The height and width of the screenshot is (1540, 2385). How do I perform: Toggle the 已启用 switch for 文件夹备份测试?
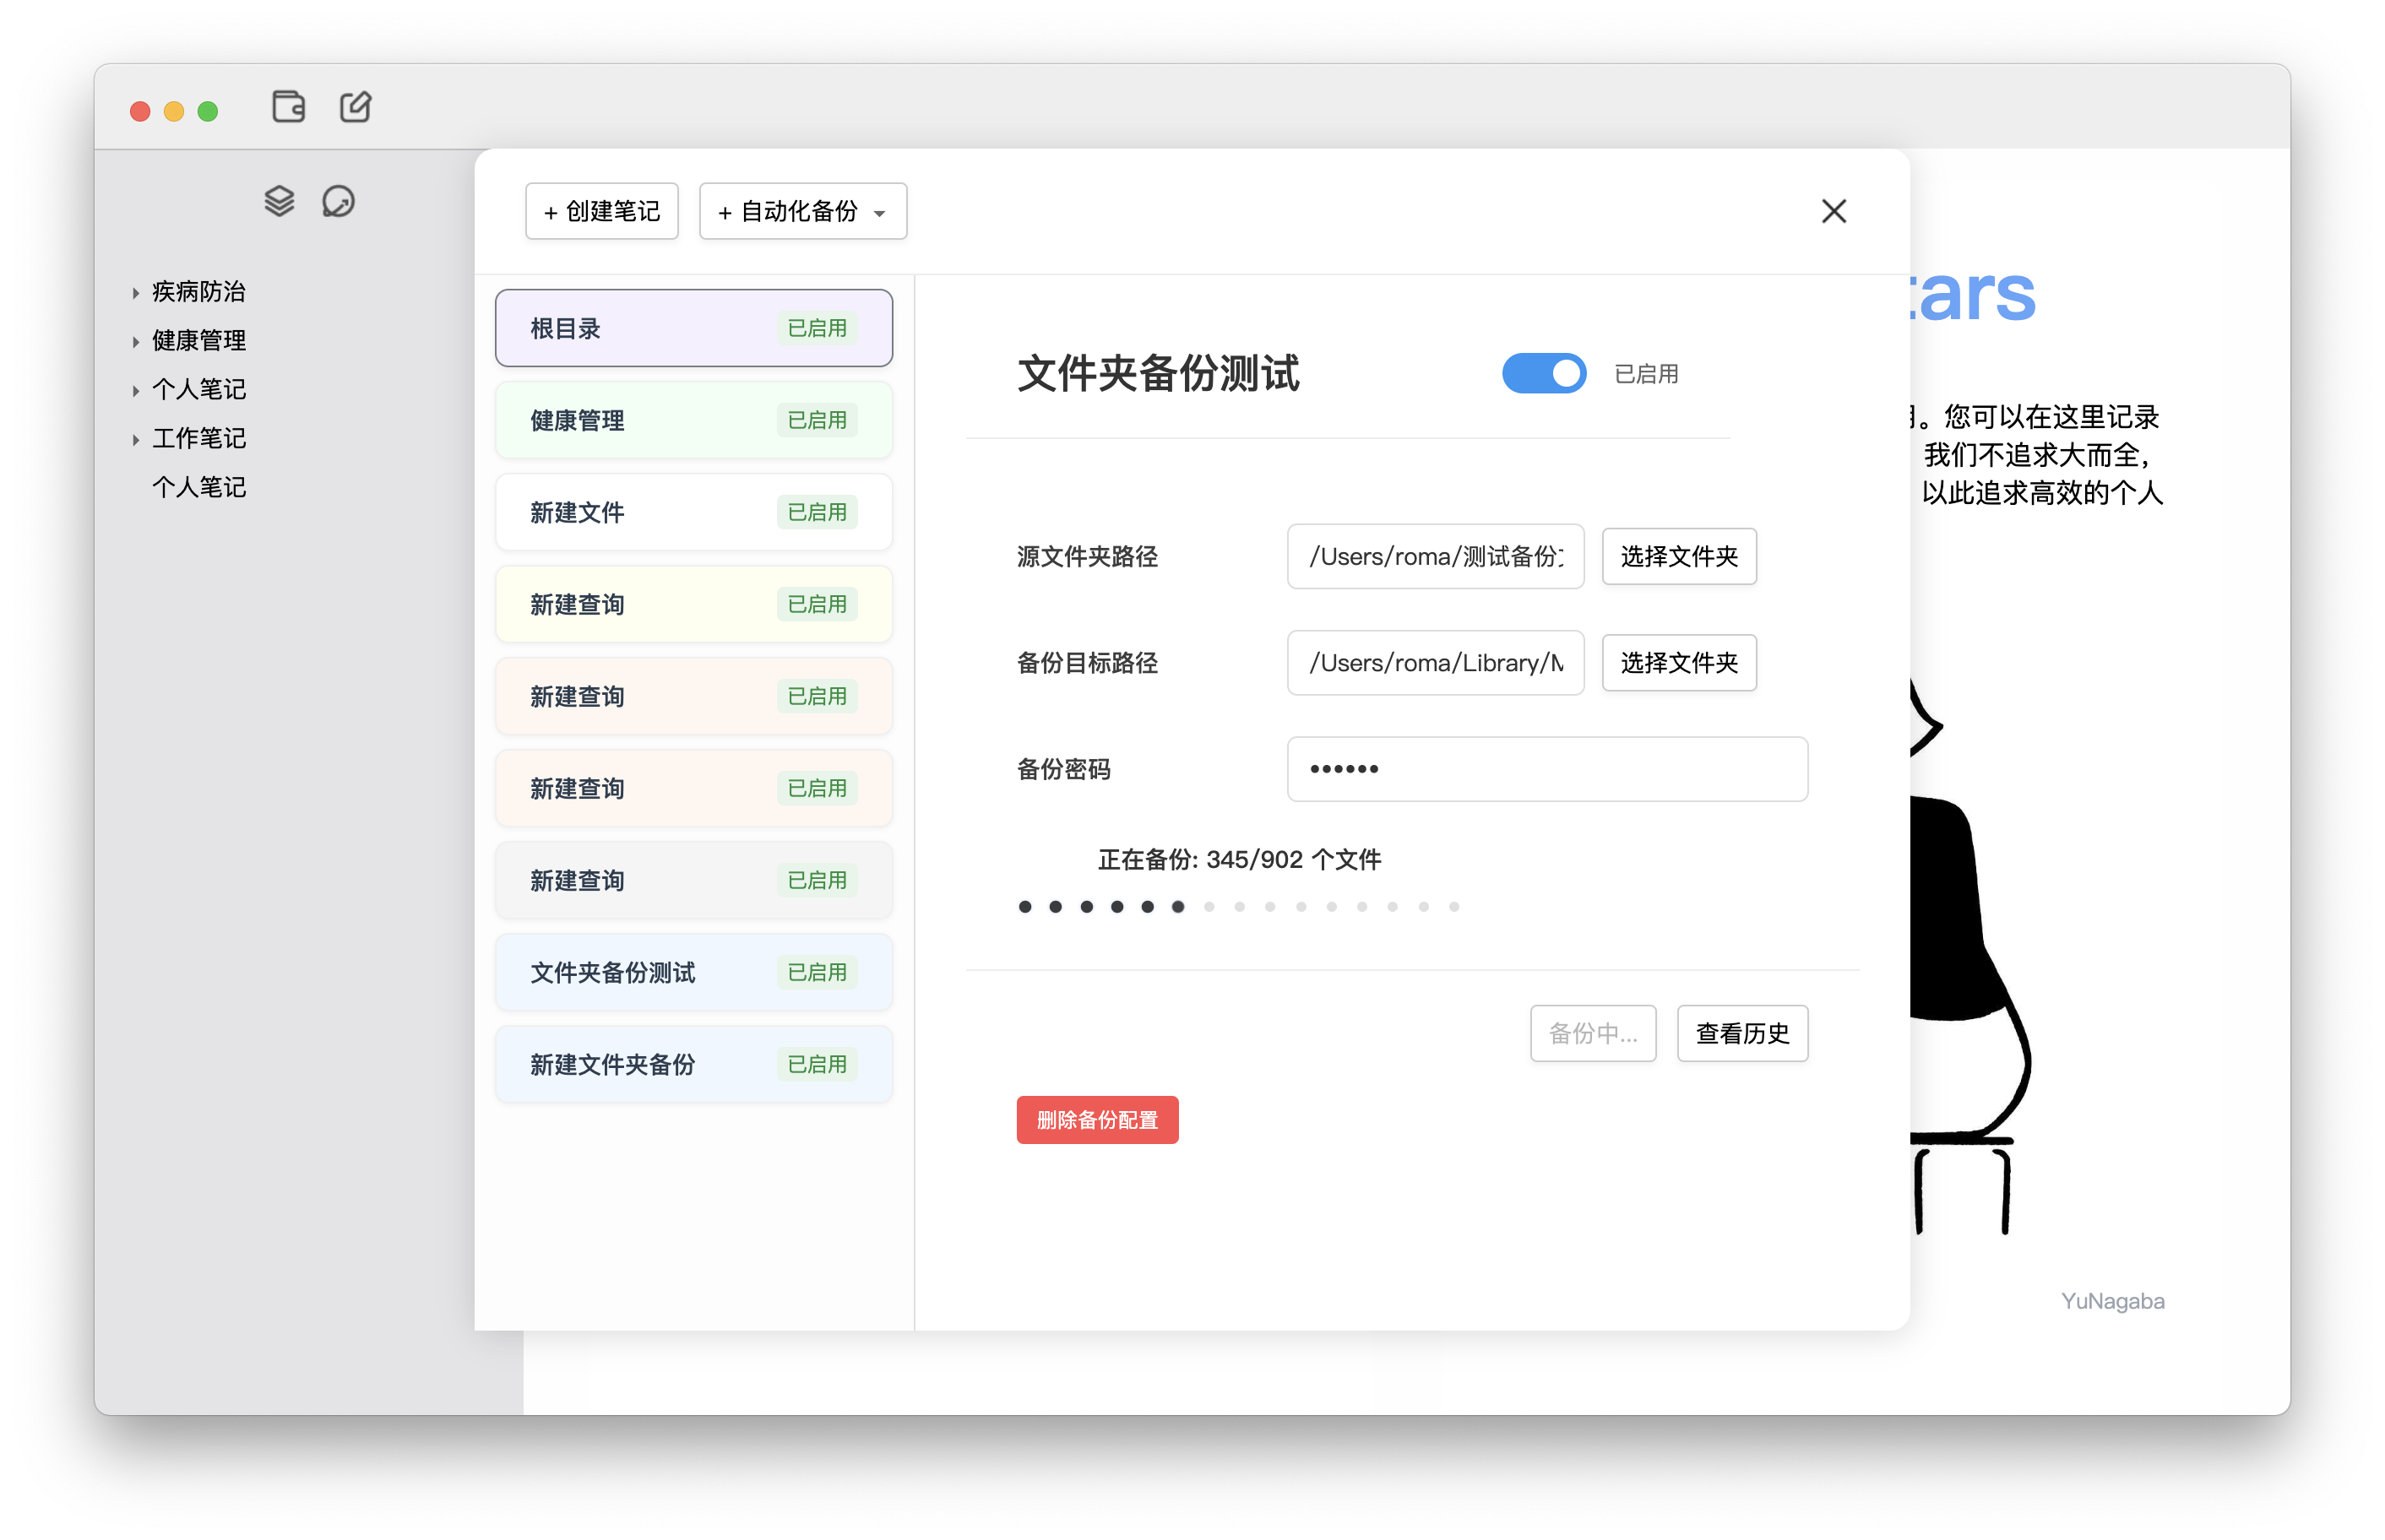pos(1543,373)
